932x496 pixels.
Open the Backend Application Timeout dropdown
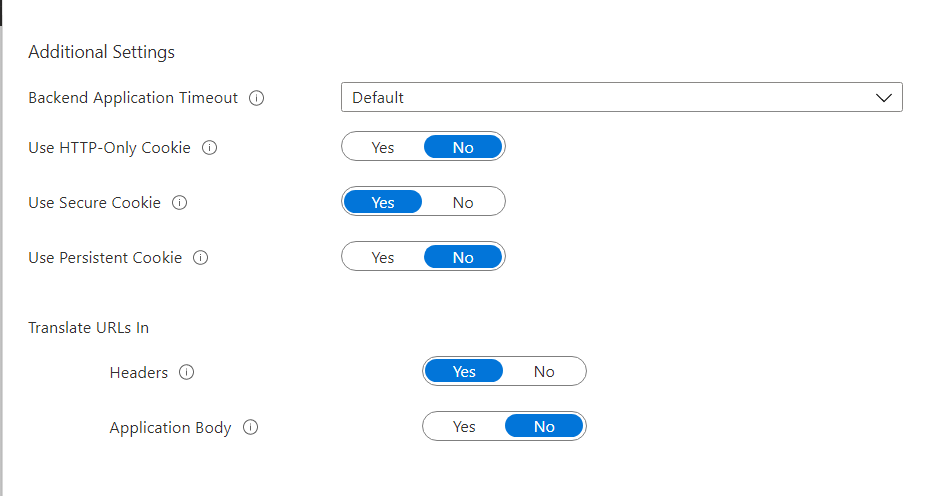coord(621,98)
